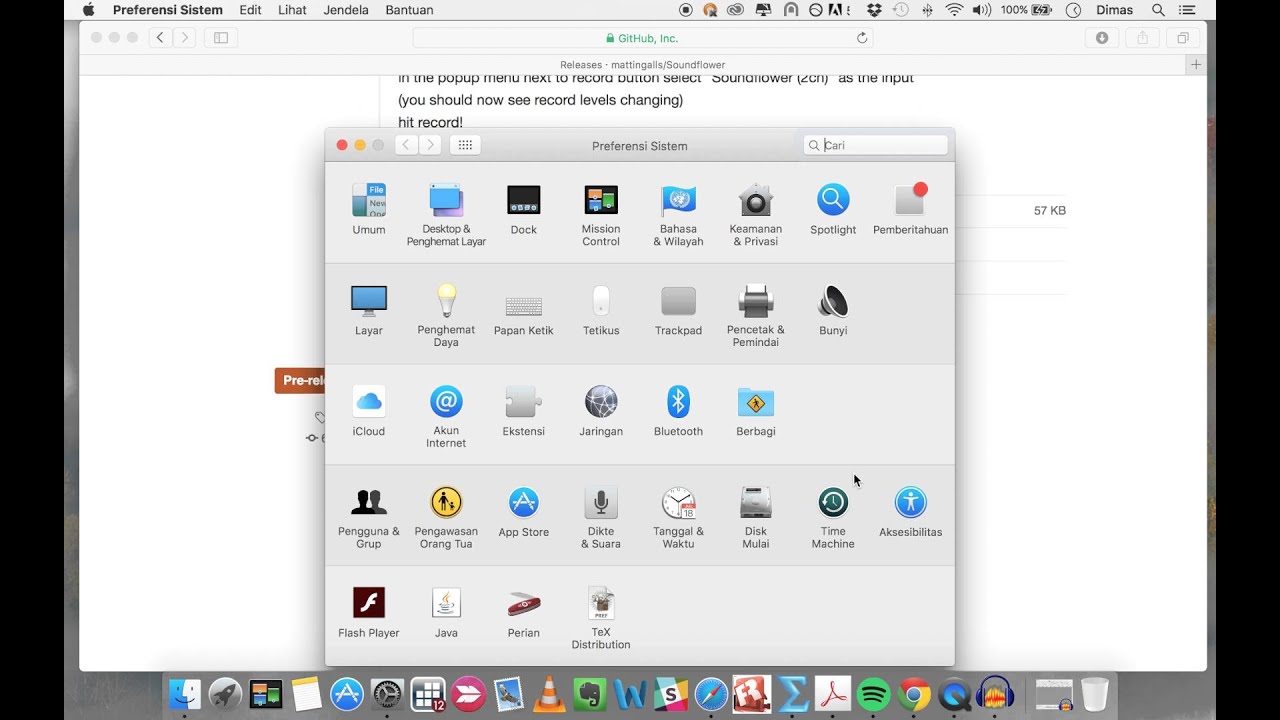This screenshot has width=1280, height=720.
Task: Open Desktop & Penghemat Layar preferences
Action: 446,214
